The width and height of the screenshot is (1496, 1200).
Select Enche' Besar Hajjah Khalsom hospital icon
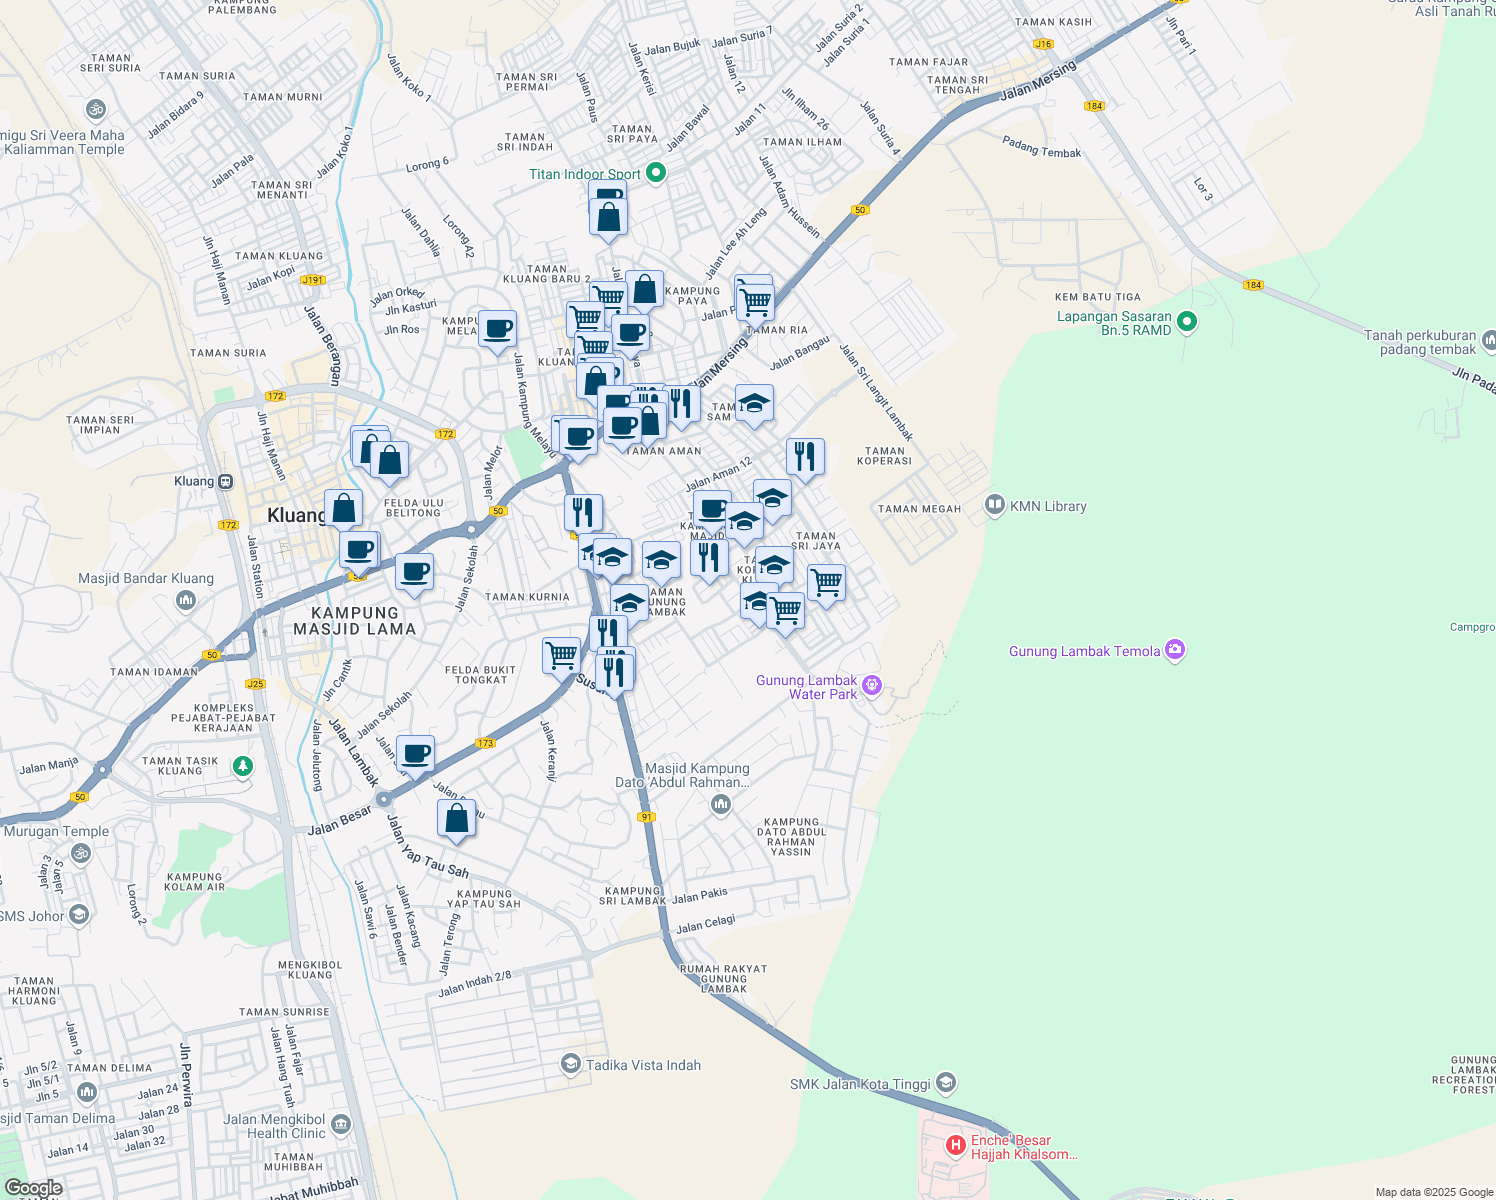(955, 1146)
